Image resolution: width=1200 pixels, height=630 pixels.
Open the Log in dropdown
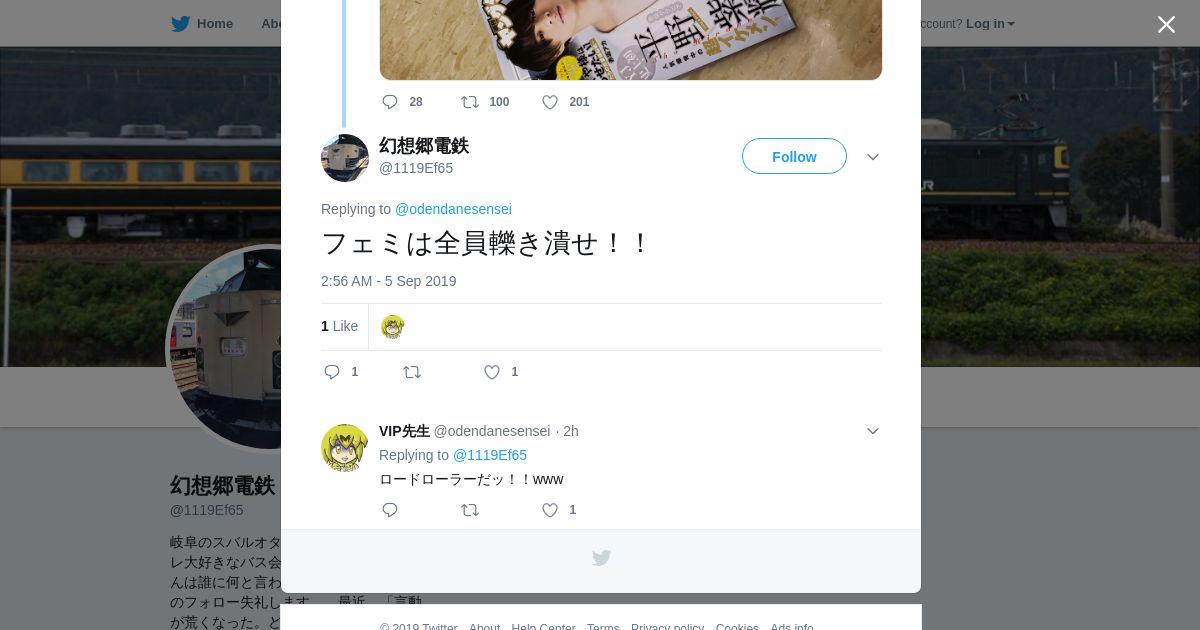click(x=990, y=24)
